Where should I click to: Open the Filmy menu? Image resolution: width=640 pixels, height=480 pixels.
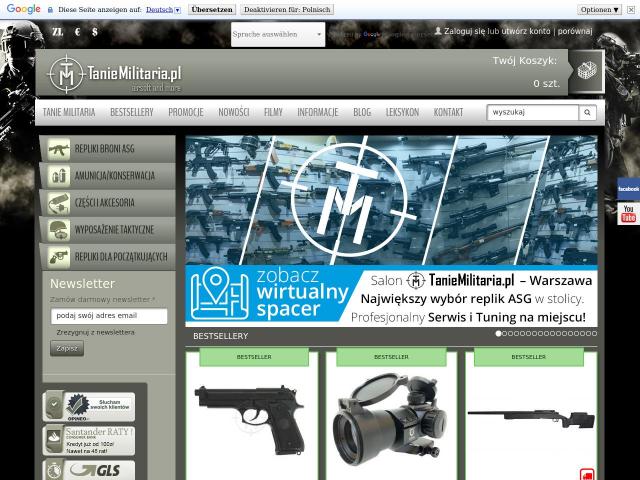click(273, 112)
